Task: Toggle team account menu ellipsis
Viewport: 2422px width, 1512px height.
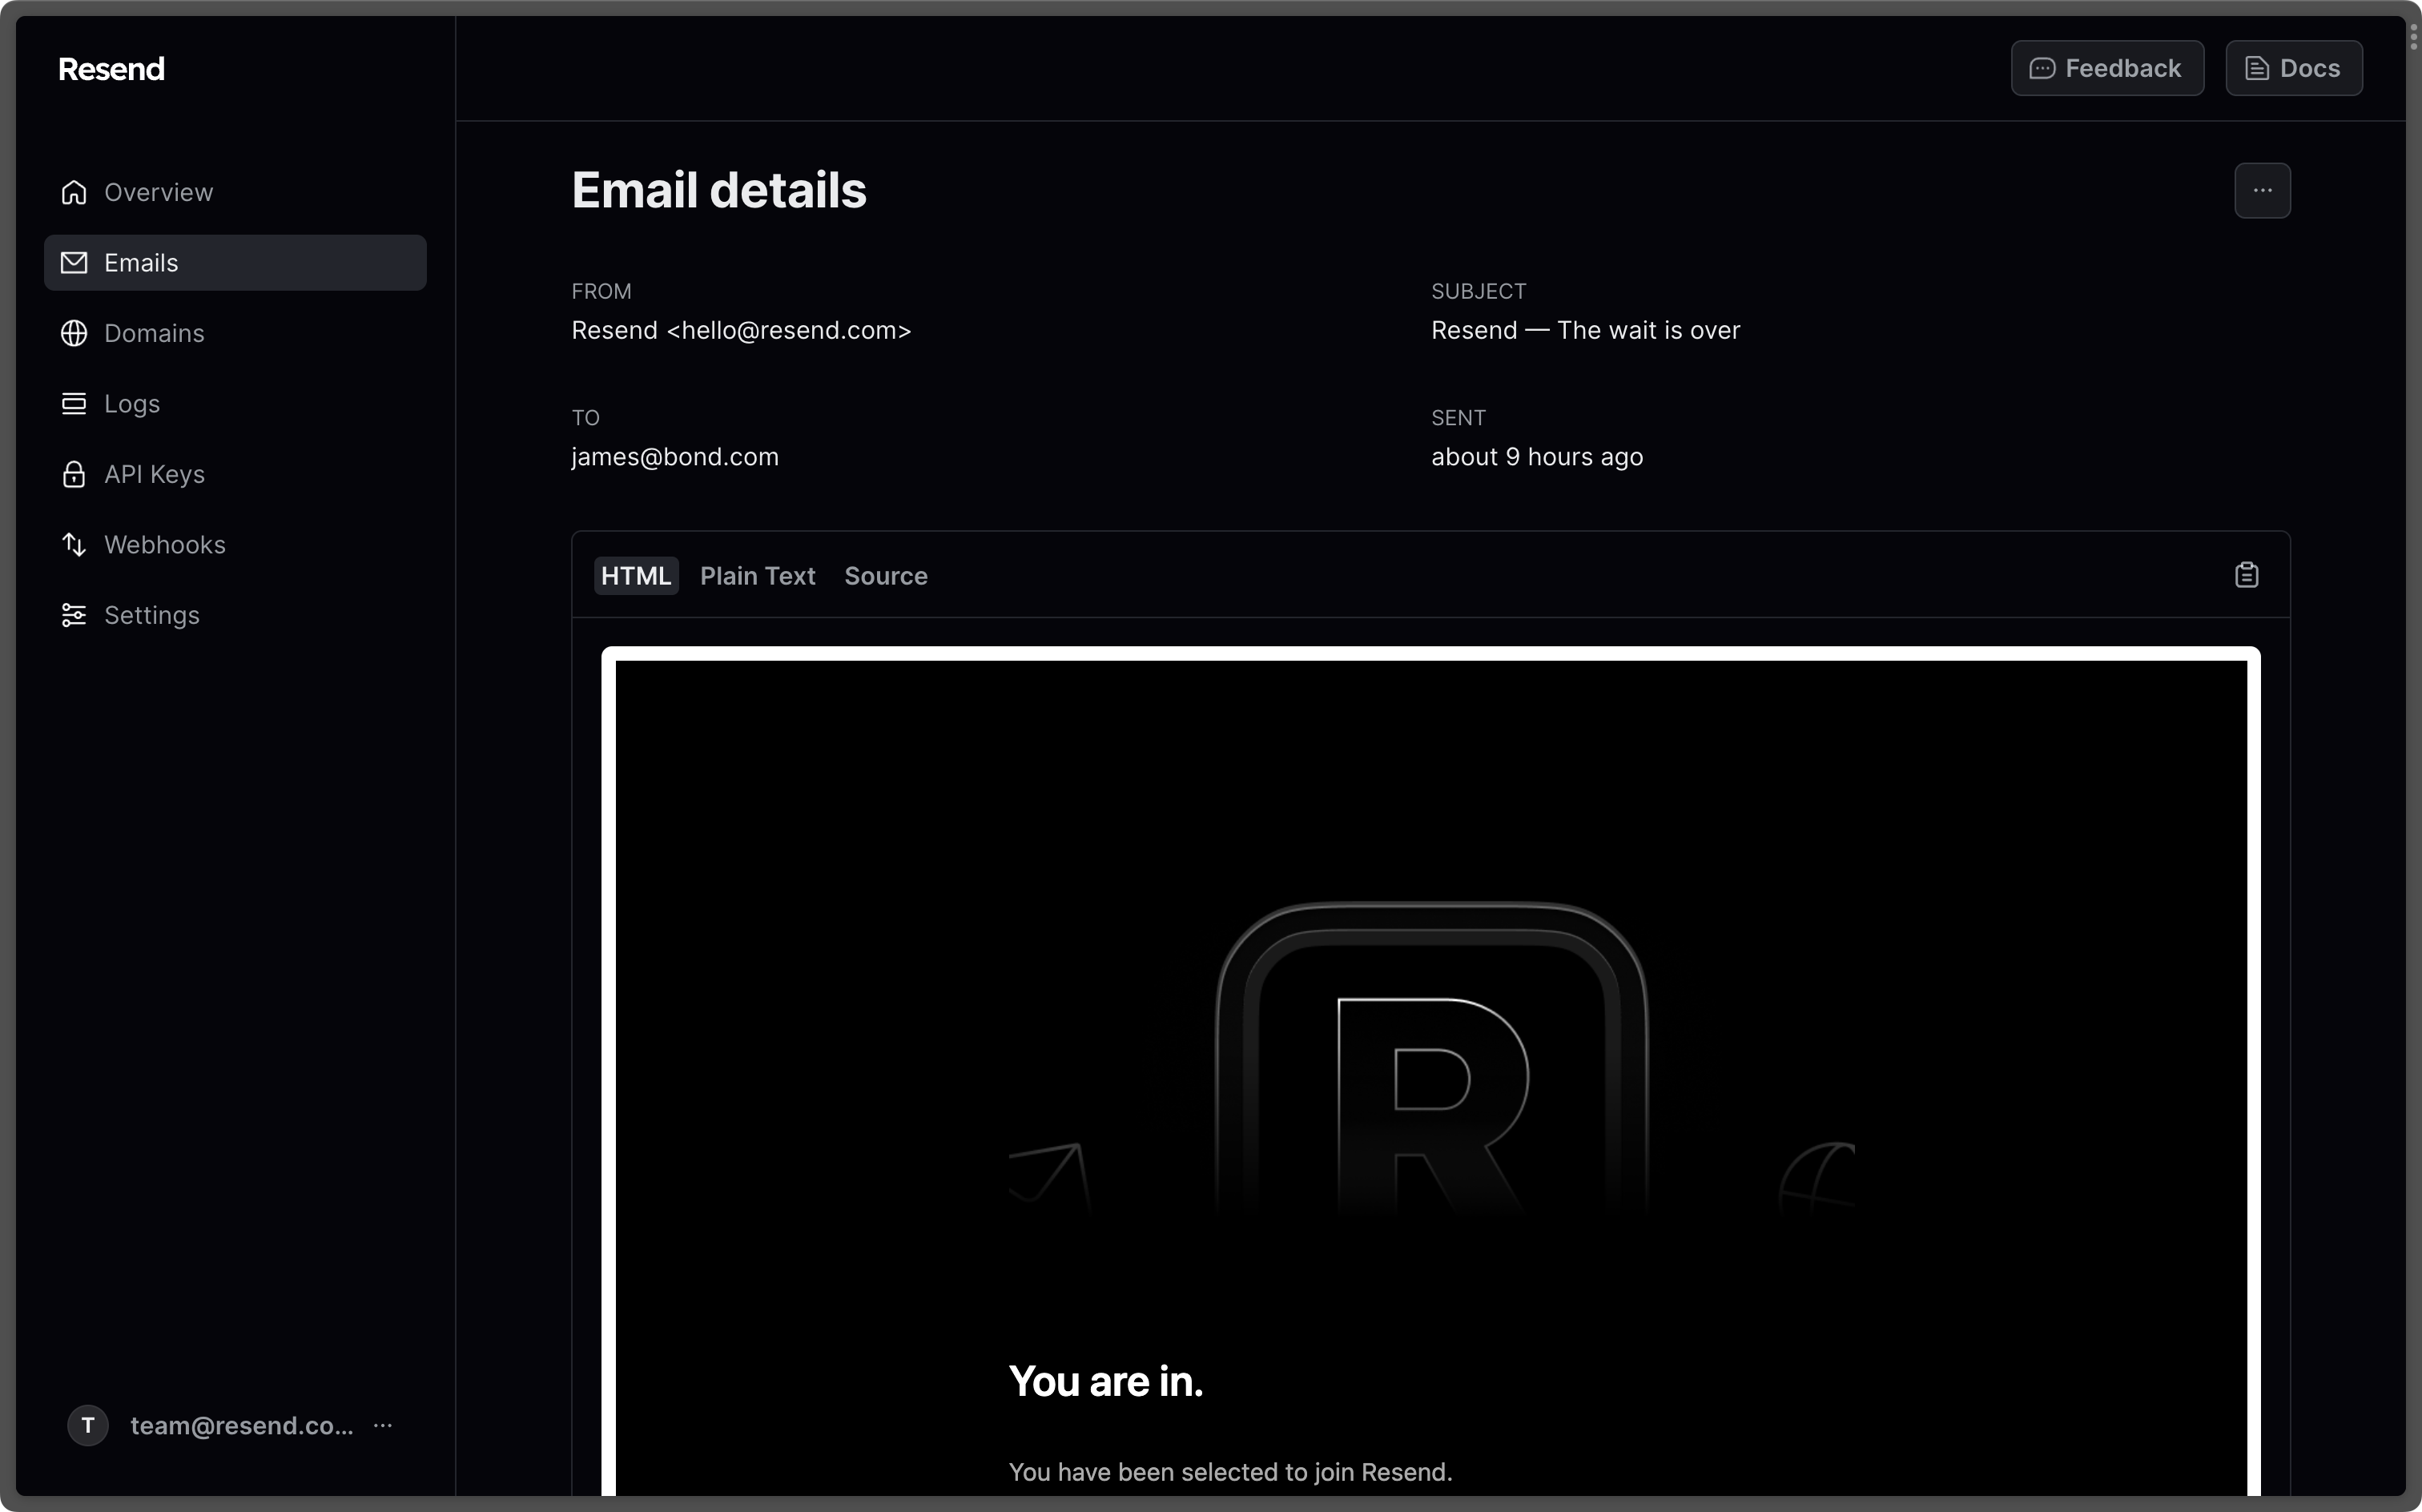Action: [383, 1425]
